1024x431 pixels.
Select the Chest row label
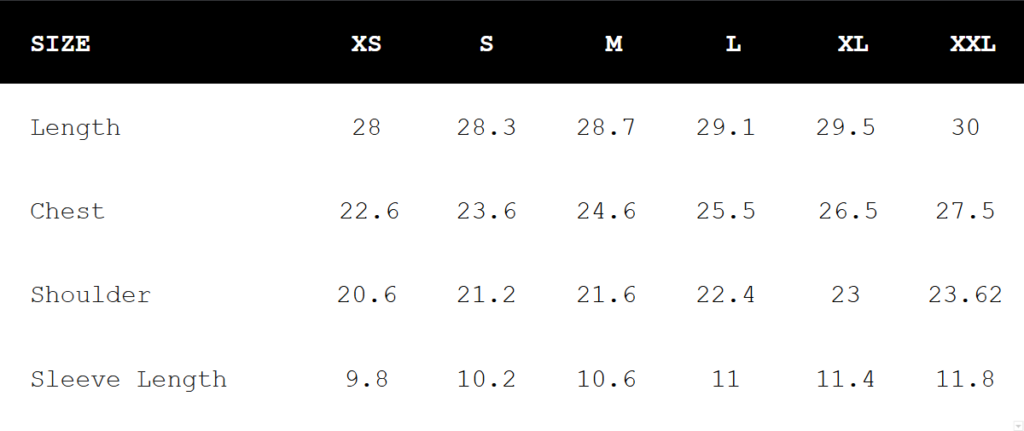coord(67,212)
